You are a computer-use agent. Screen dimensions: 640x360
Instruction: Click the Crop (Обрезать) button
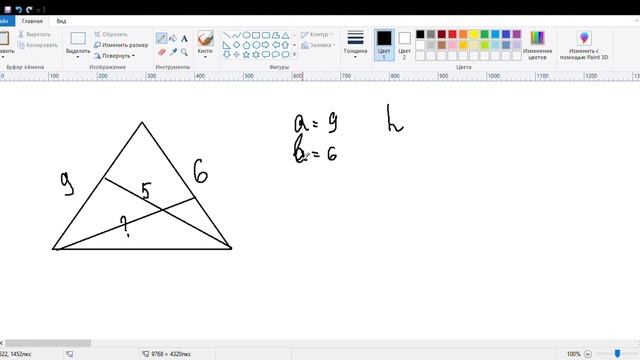[x=111, y=34]
